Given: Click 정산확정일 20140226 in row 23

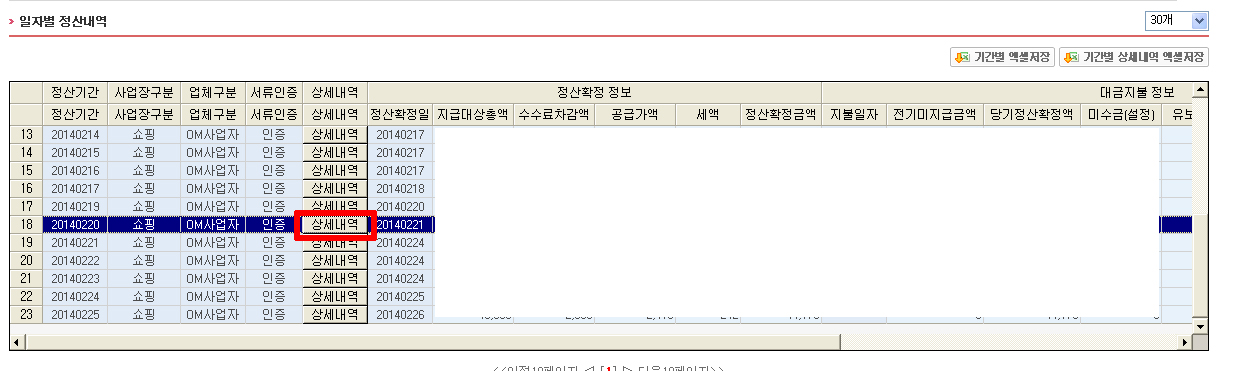Looking at the screenshot, I should (400, 314).
